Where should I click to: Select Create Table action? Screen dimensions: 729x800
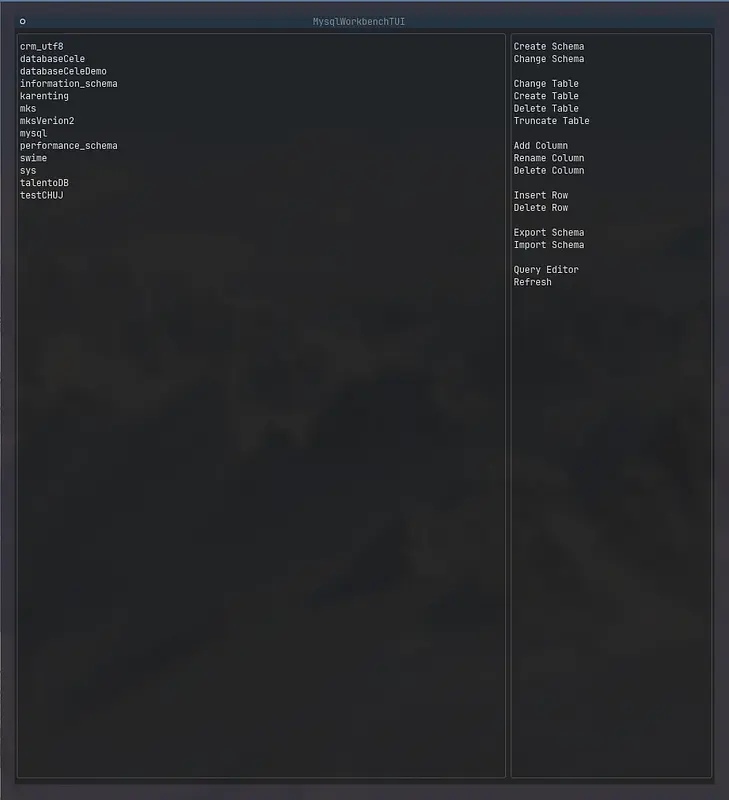click(546, 96)
